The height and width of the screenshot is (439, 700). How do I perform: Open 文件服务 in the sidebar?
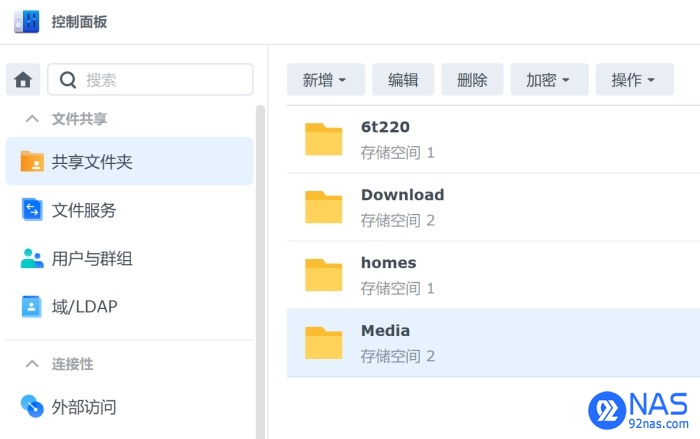129,210
